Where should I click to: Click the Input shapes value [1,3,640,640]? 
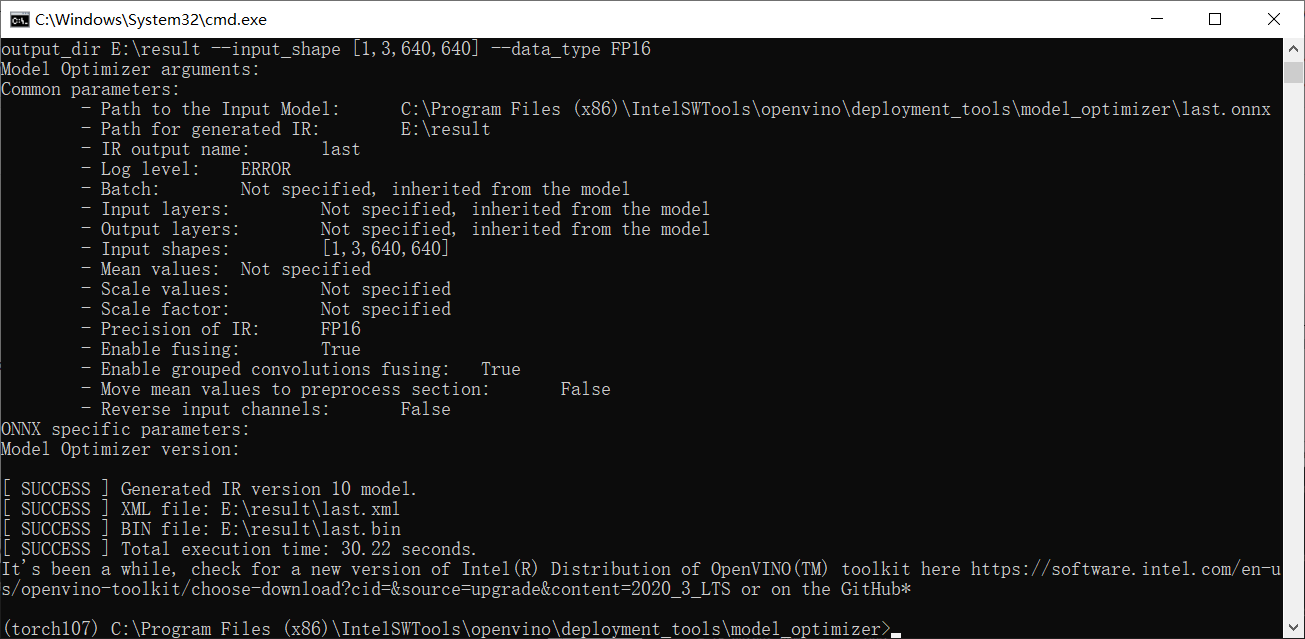[385, 249]
